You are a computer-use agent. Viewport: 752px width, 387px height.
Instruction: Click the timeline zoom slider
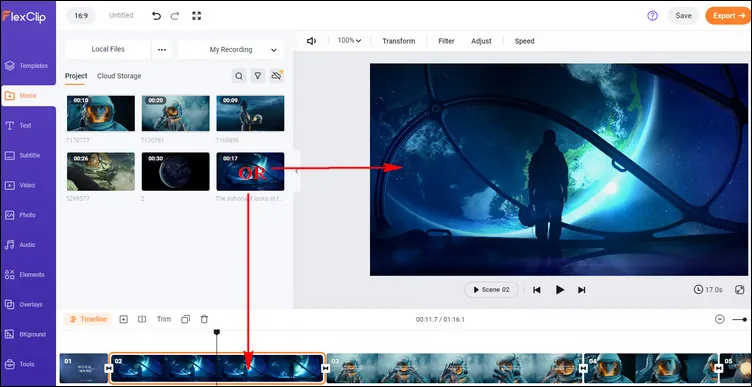[x=740, y=319]
